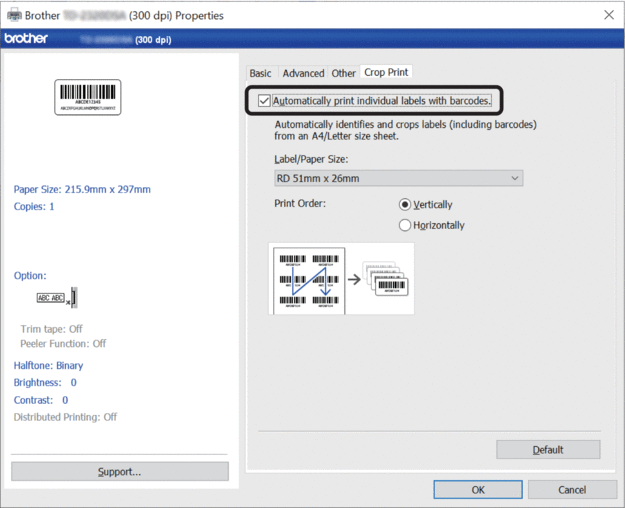Click the Cancel button

point(572,490)
